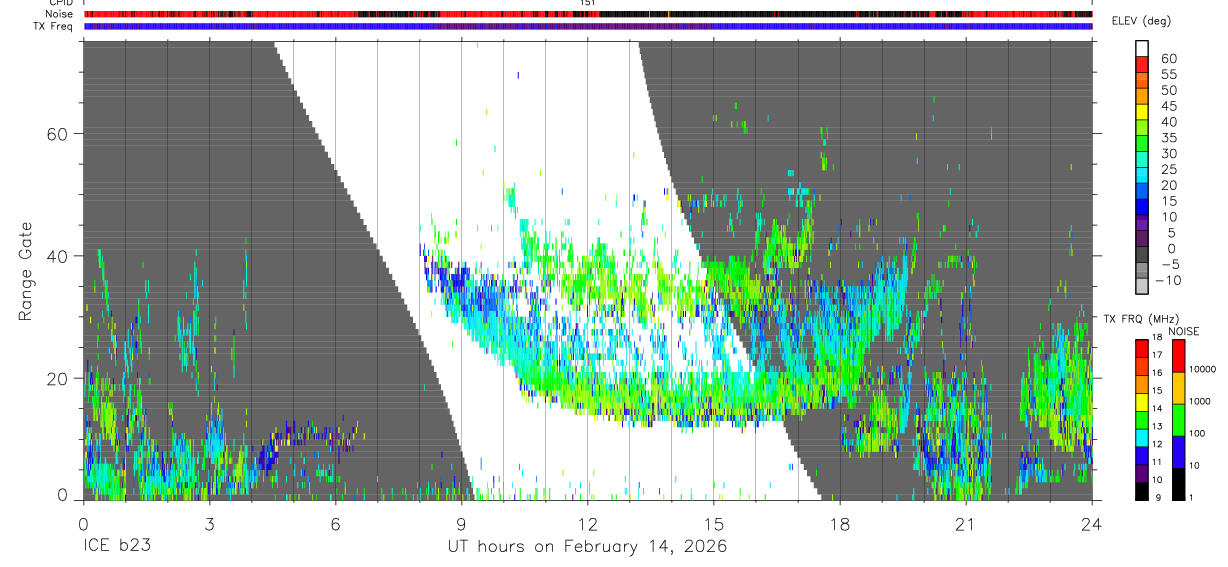Click the '18' tick on the UT hours axis
The height and width of the screenshot is (567, 1228).
pyautogui.click(x=840, y=524)
